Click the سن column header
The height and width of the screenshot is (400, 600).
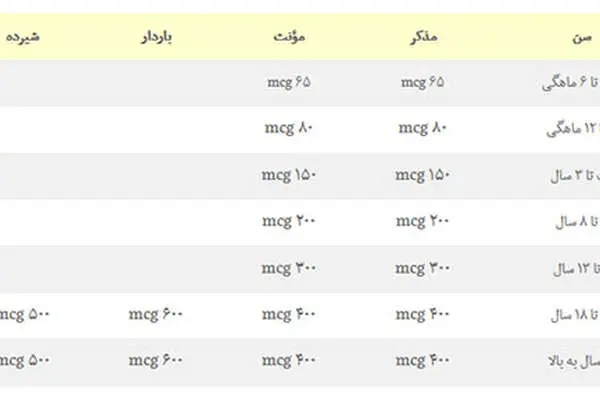click(x=582, y=38)
